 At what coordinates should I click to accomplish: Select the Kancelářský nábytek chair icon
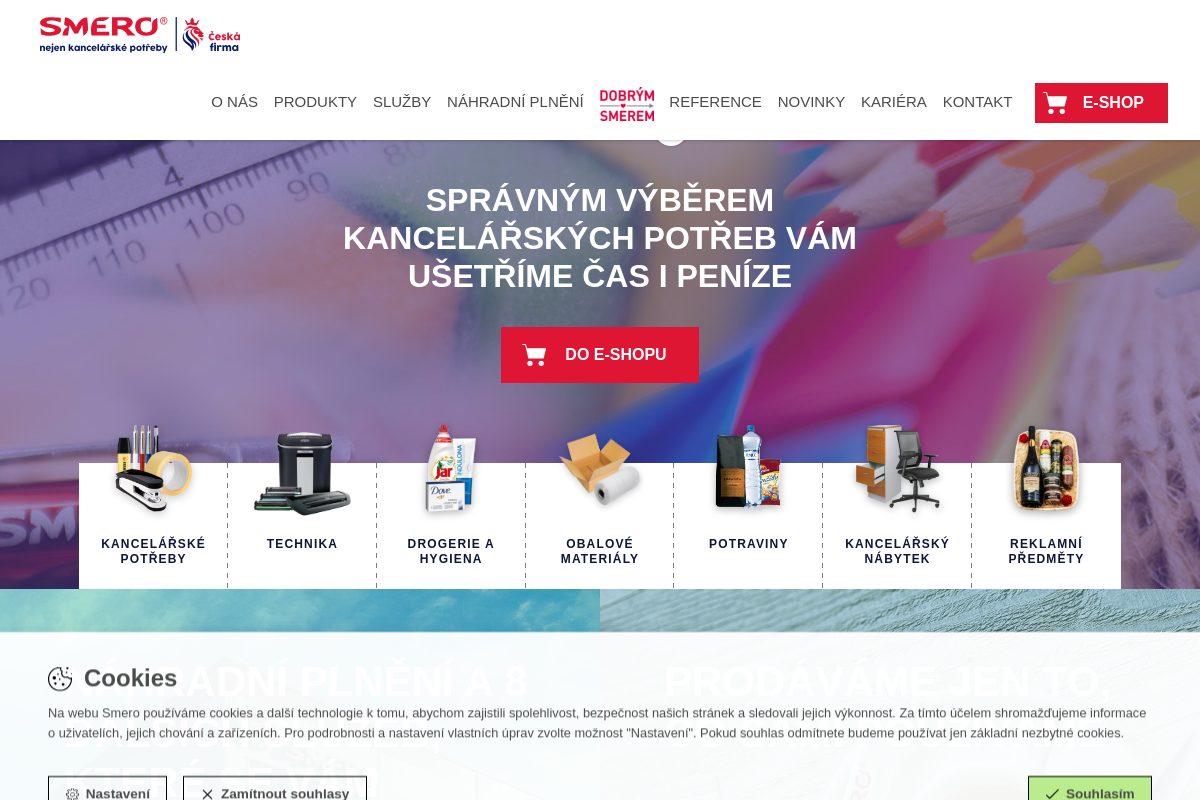[x=897, y=468]
